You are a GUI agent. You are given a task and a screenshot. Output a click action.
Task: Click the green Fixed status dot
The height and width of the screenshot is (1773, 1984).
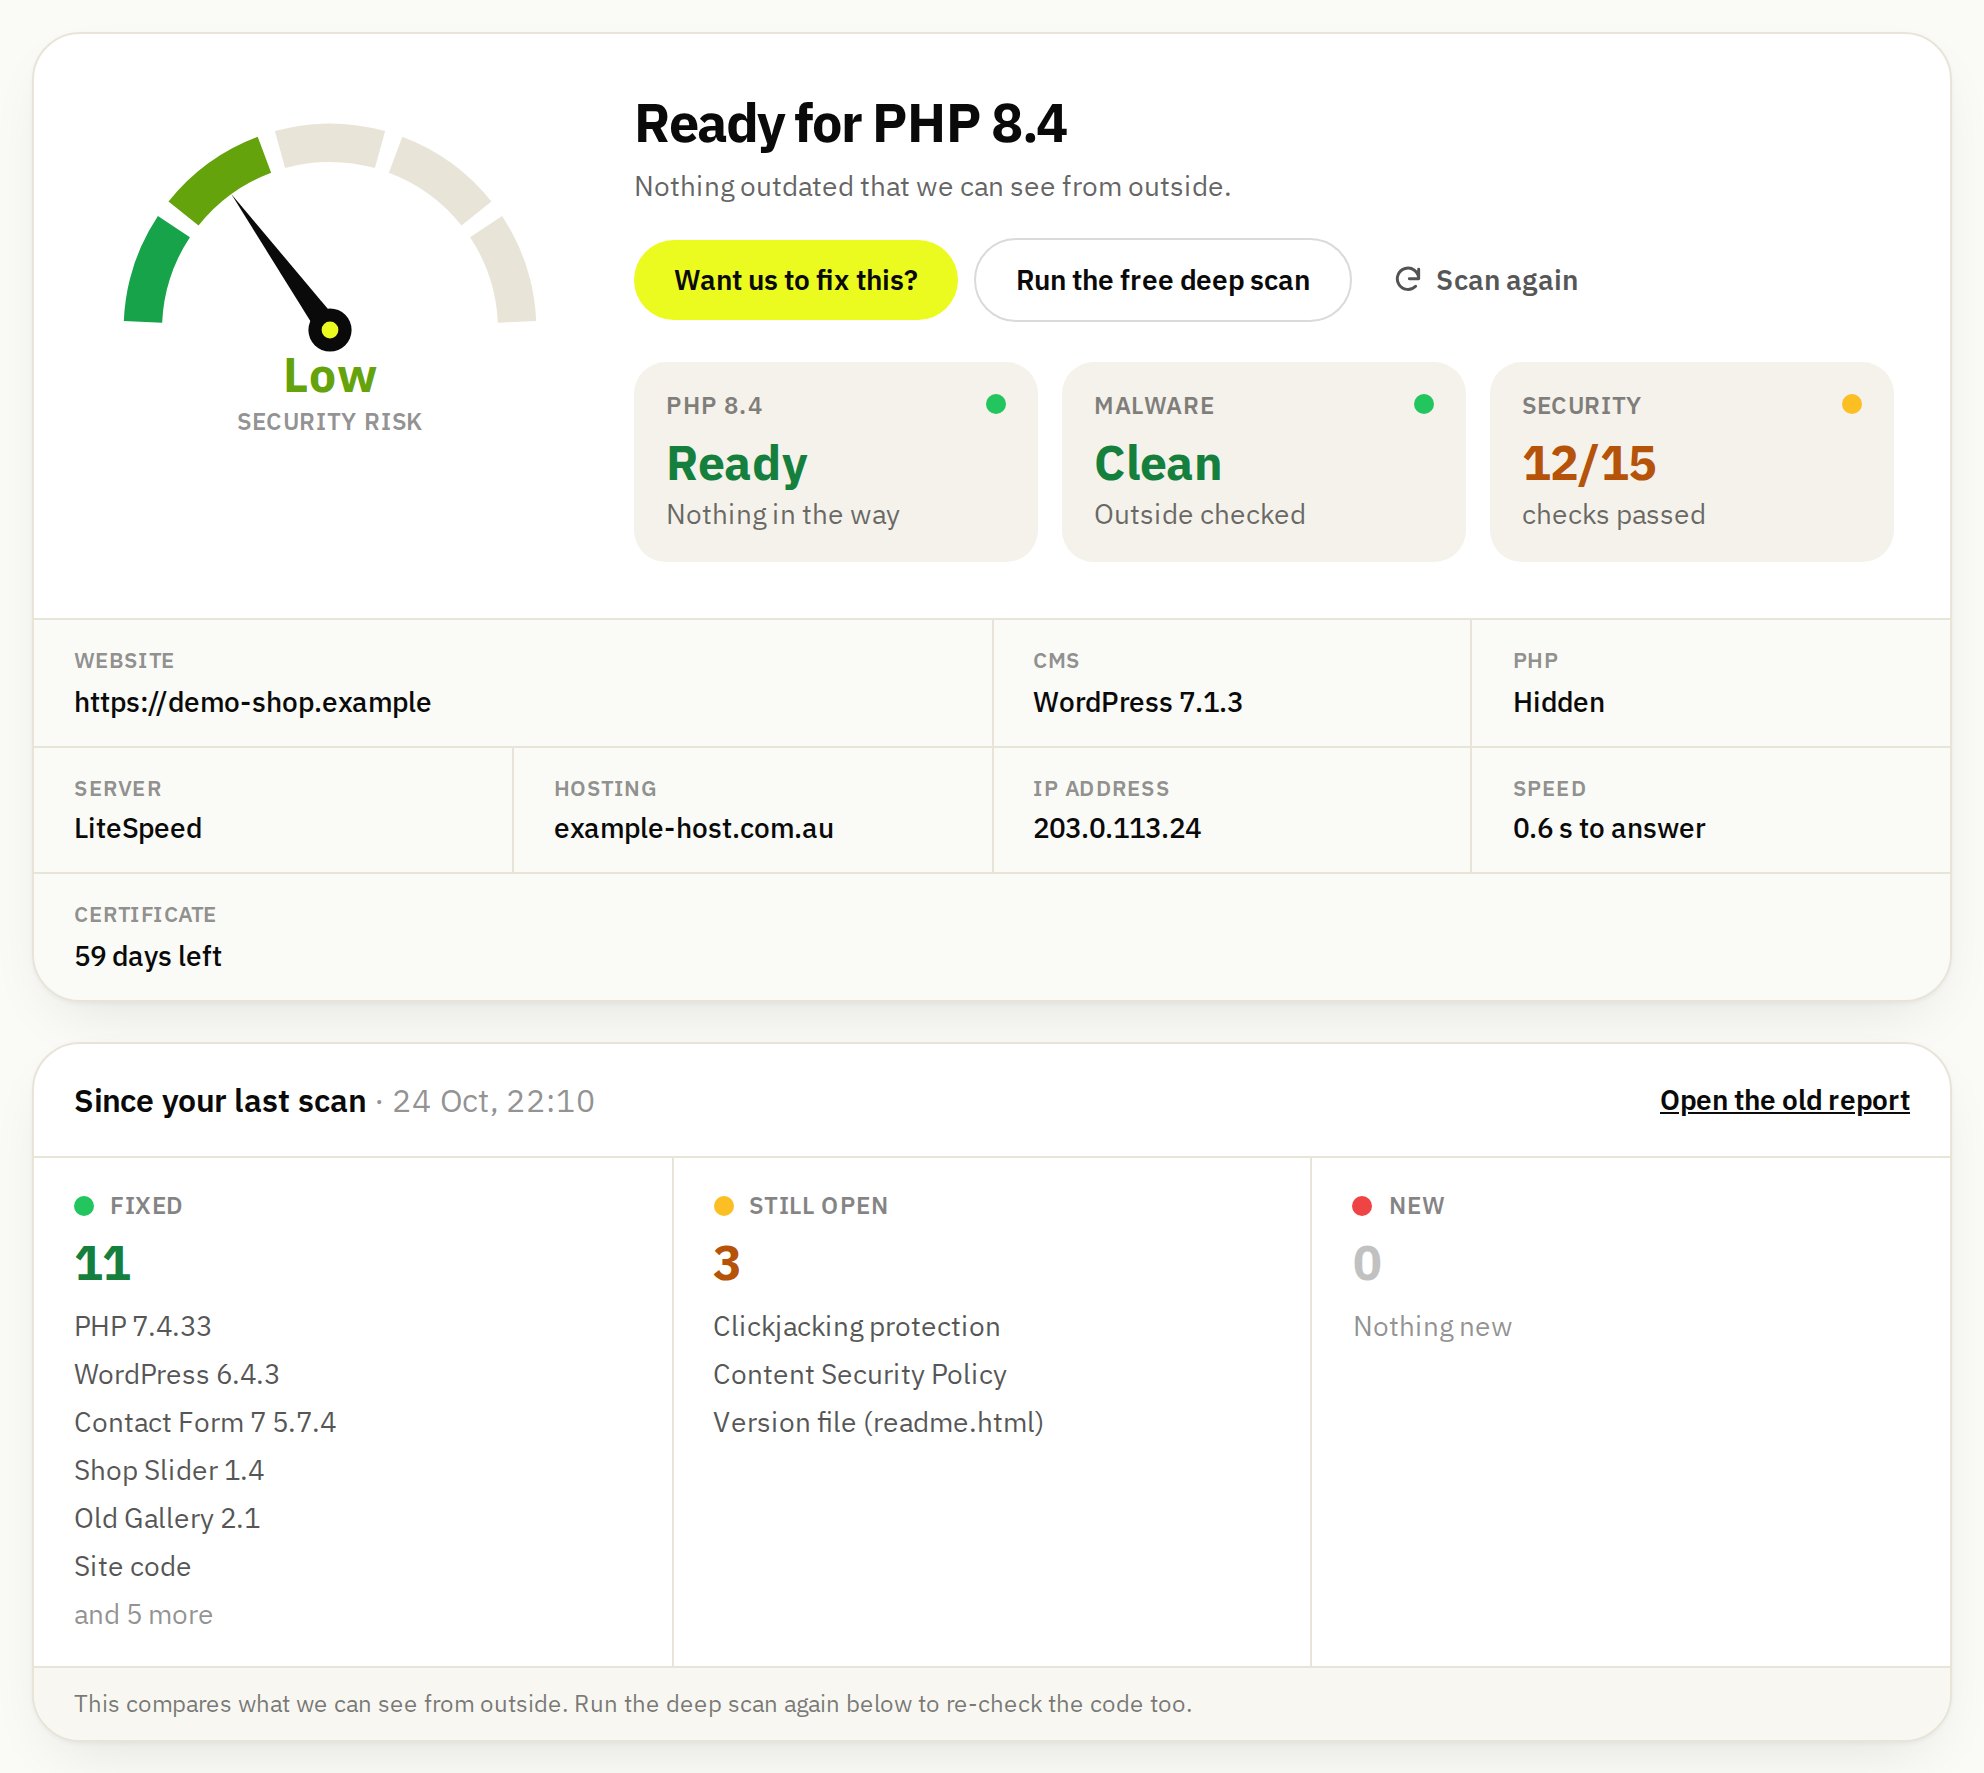(84, 1206)
